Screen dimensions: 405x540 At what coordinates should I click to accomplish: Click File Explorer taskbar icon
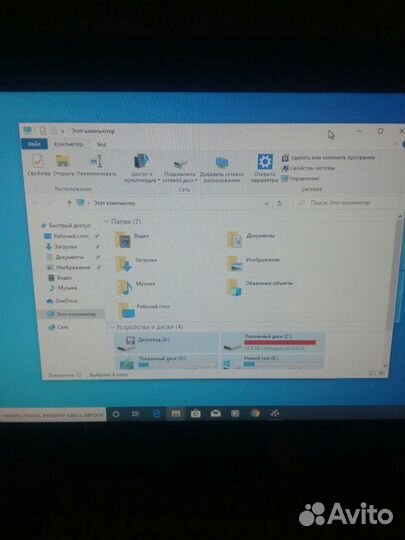tap(176, 413)
